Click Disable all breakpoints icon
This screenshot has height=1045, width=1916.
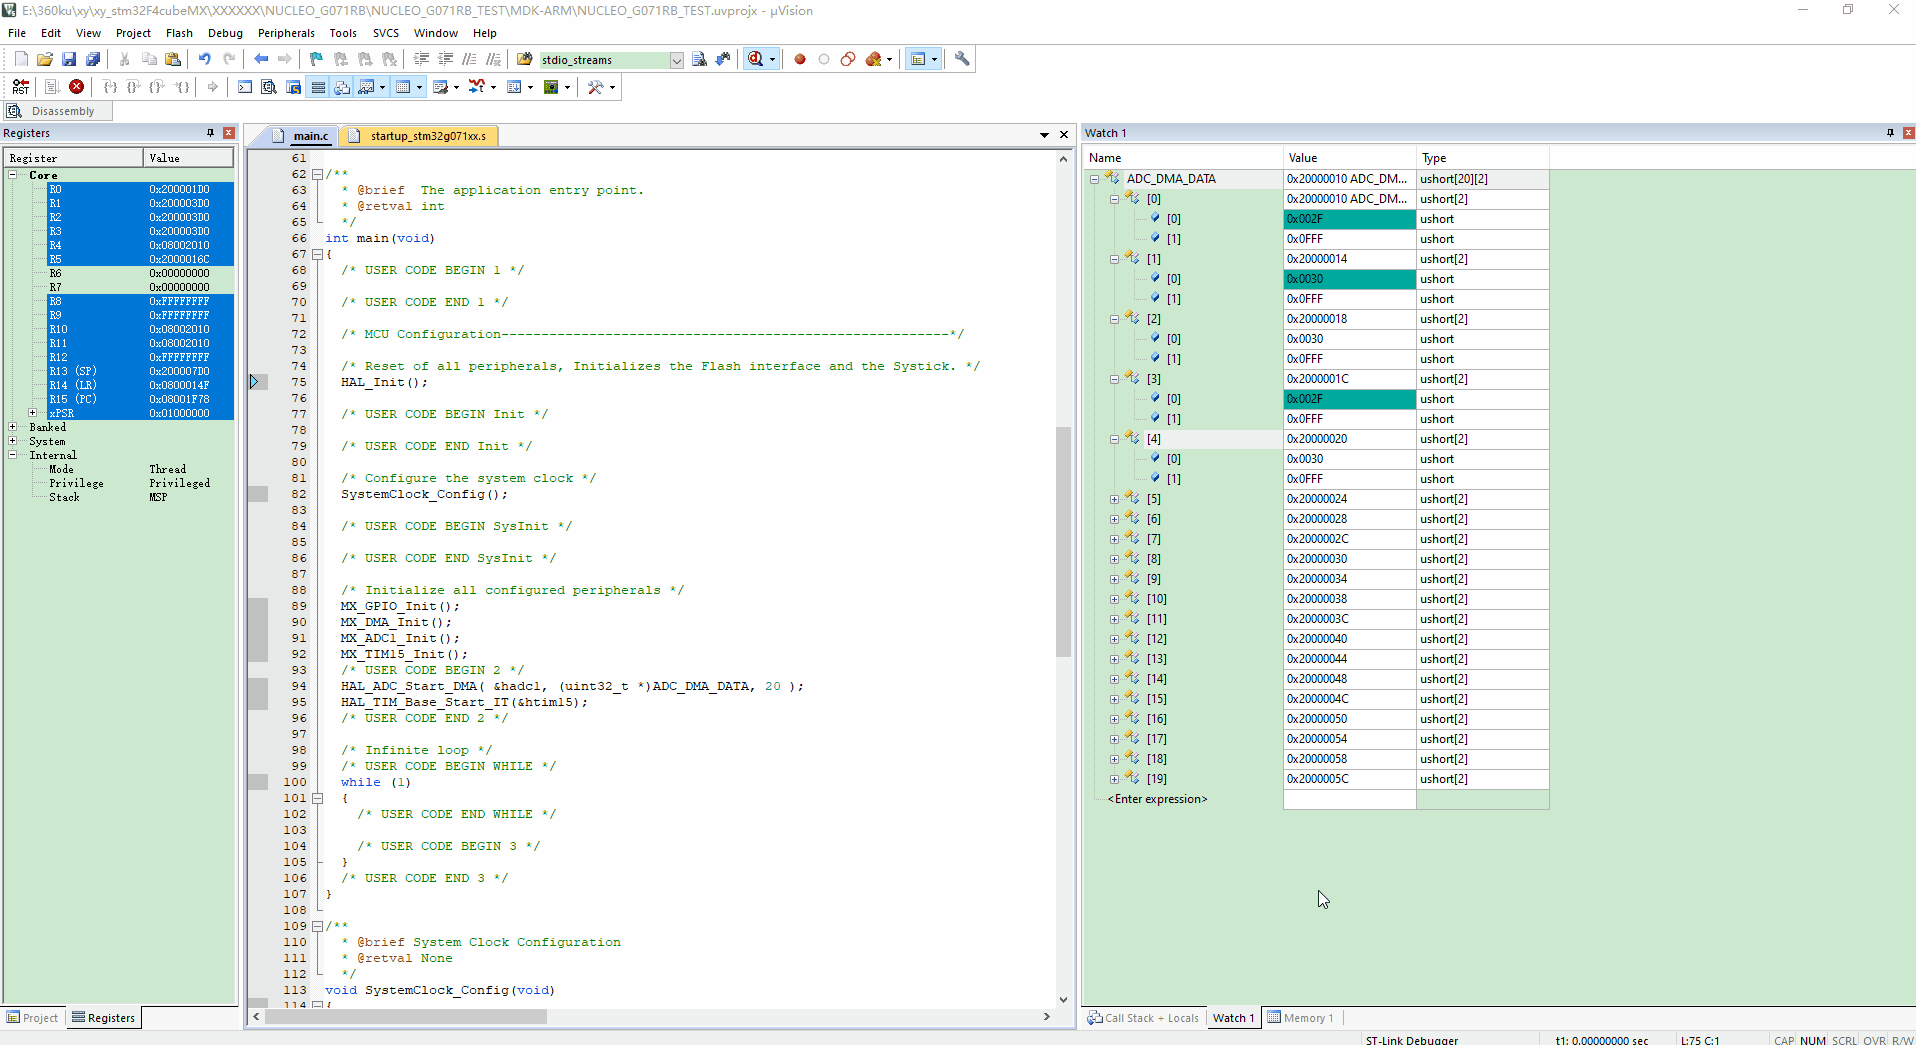(x=848, y=59)
